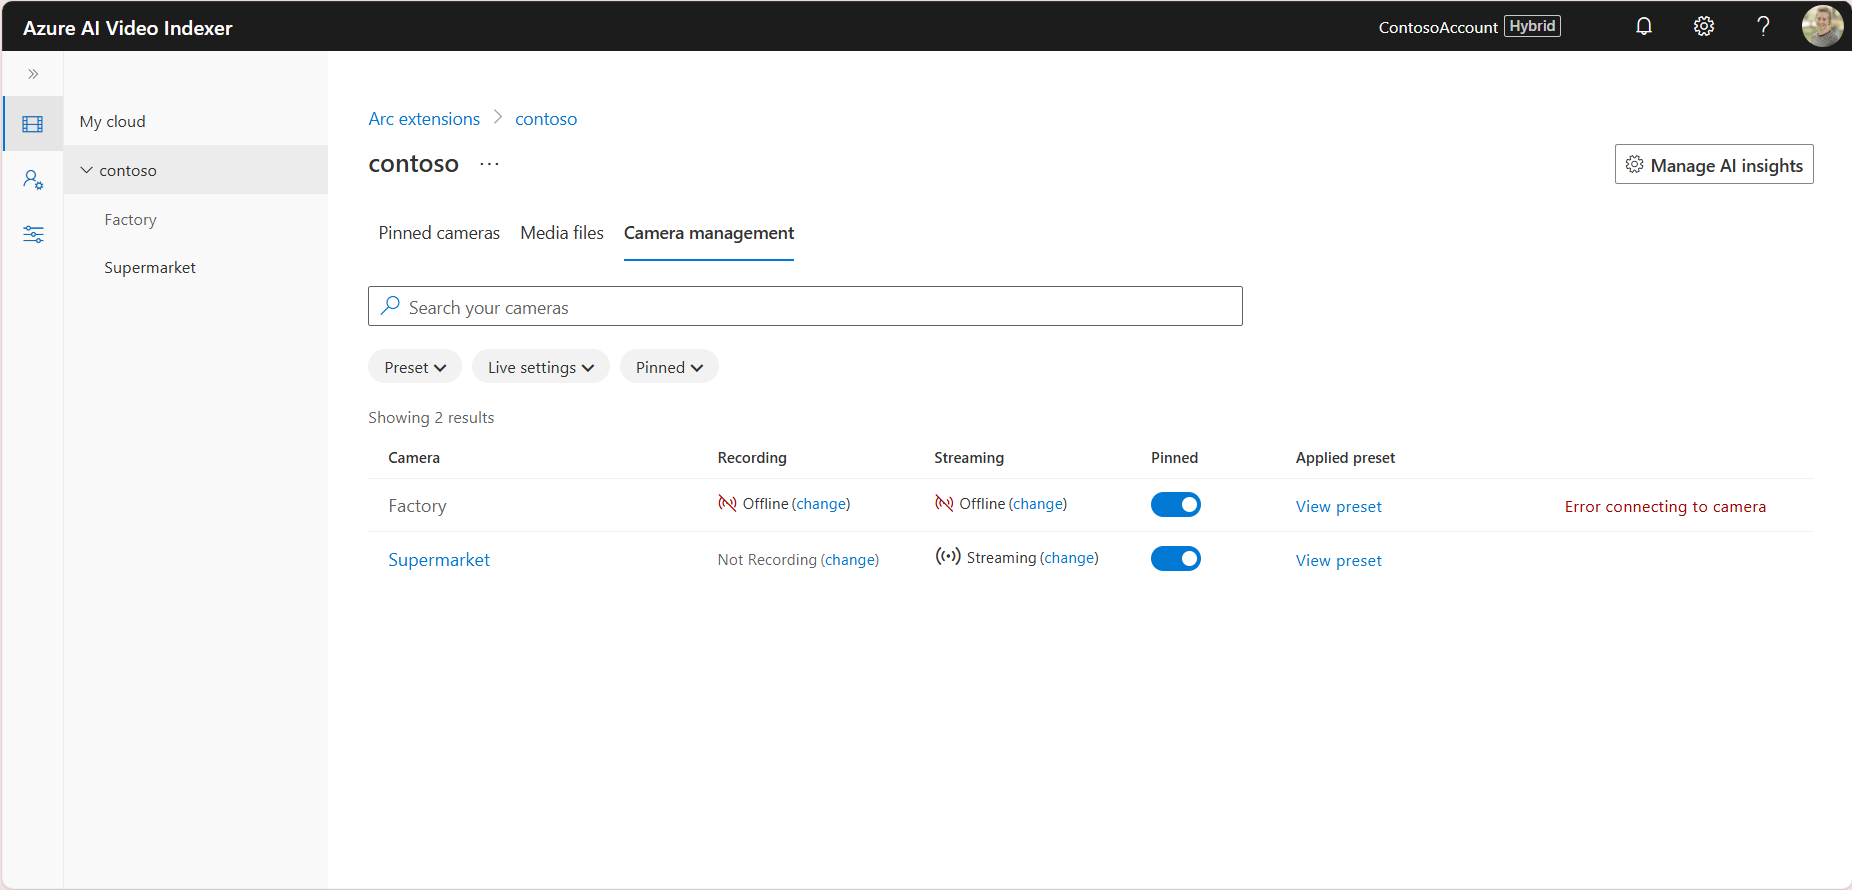The height and width of the screenshot is (890, 1852).
Task: Click the Camera column header
Action: (414, 458)
